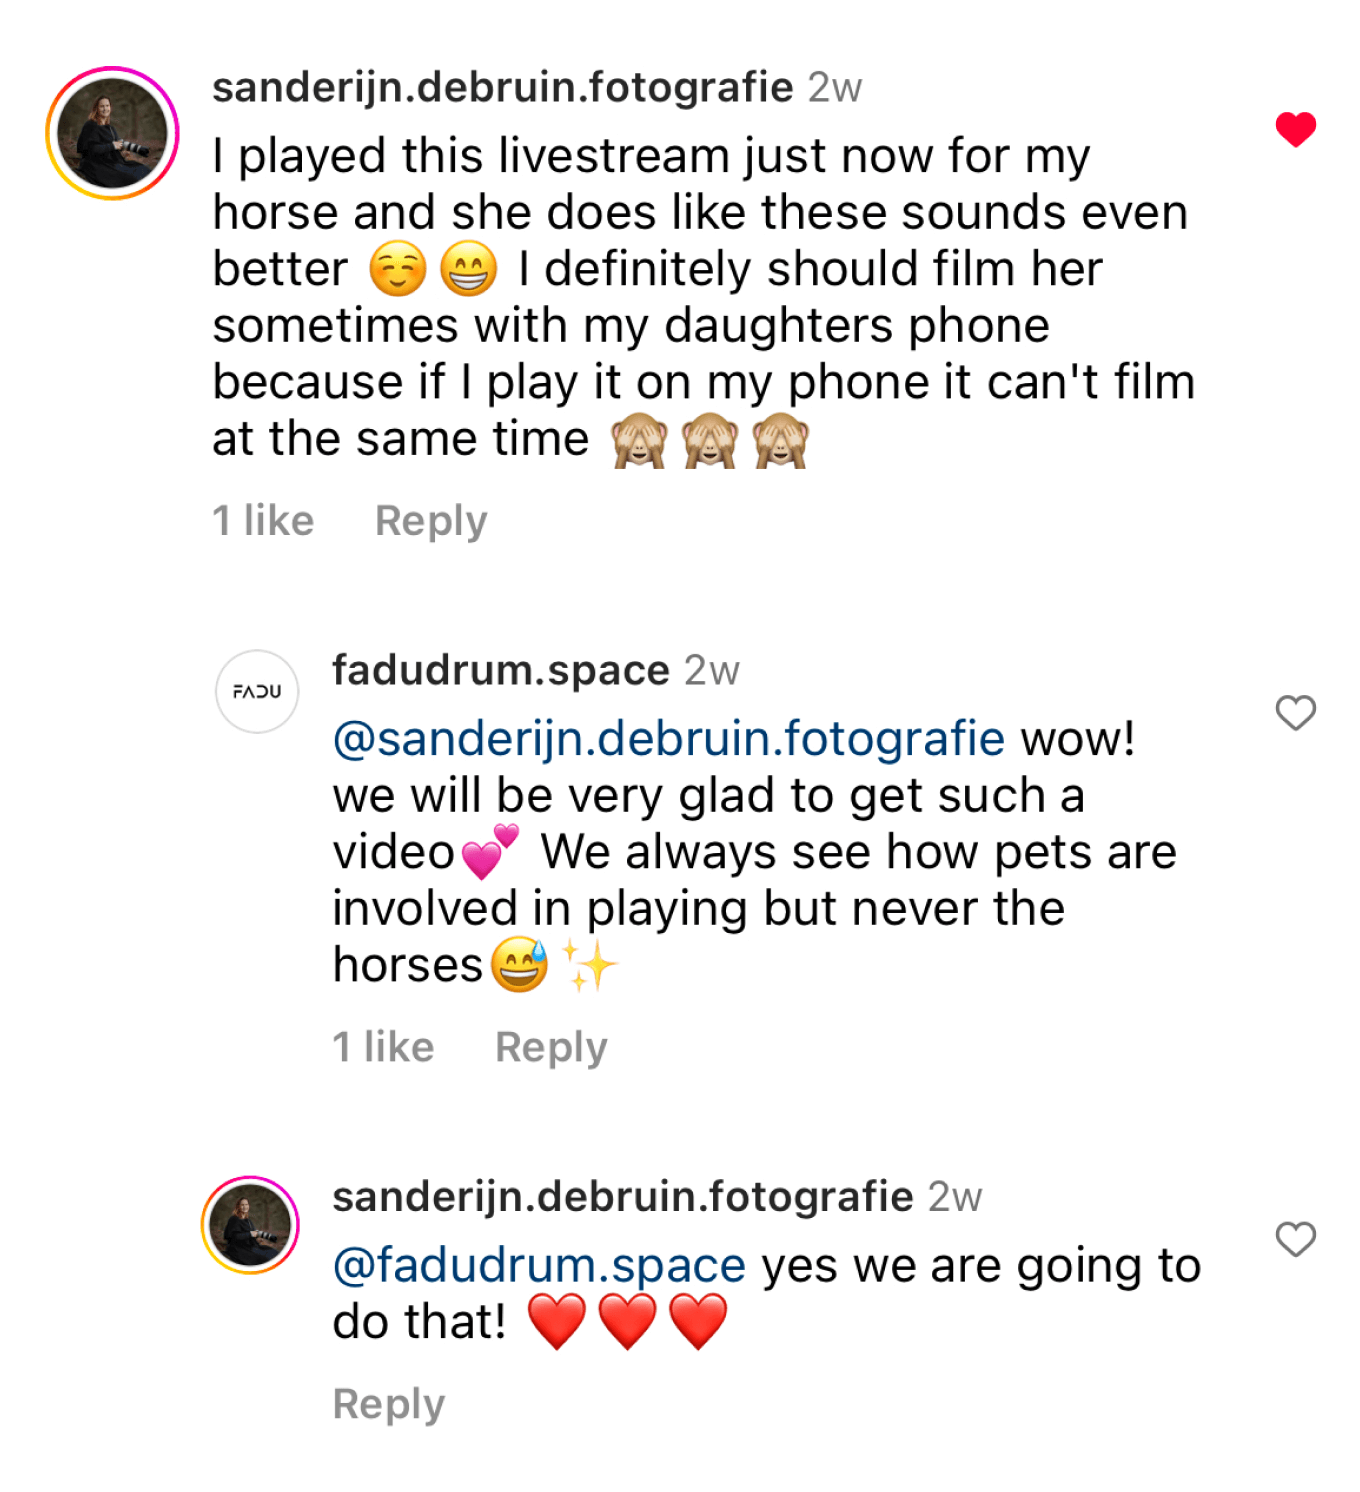Like fadudrum.space's reply with the heart icon

pyautogui.click(x=1295, y=713)
